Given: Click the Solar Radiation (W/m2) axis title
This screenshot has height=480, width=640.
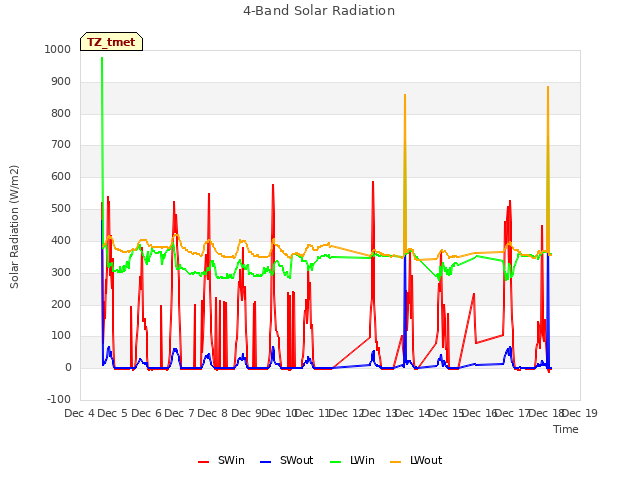Looking at the screenshot, I should click(14, 227).
